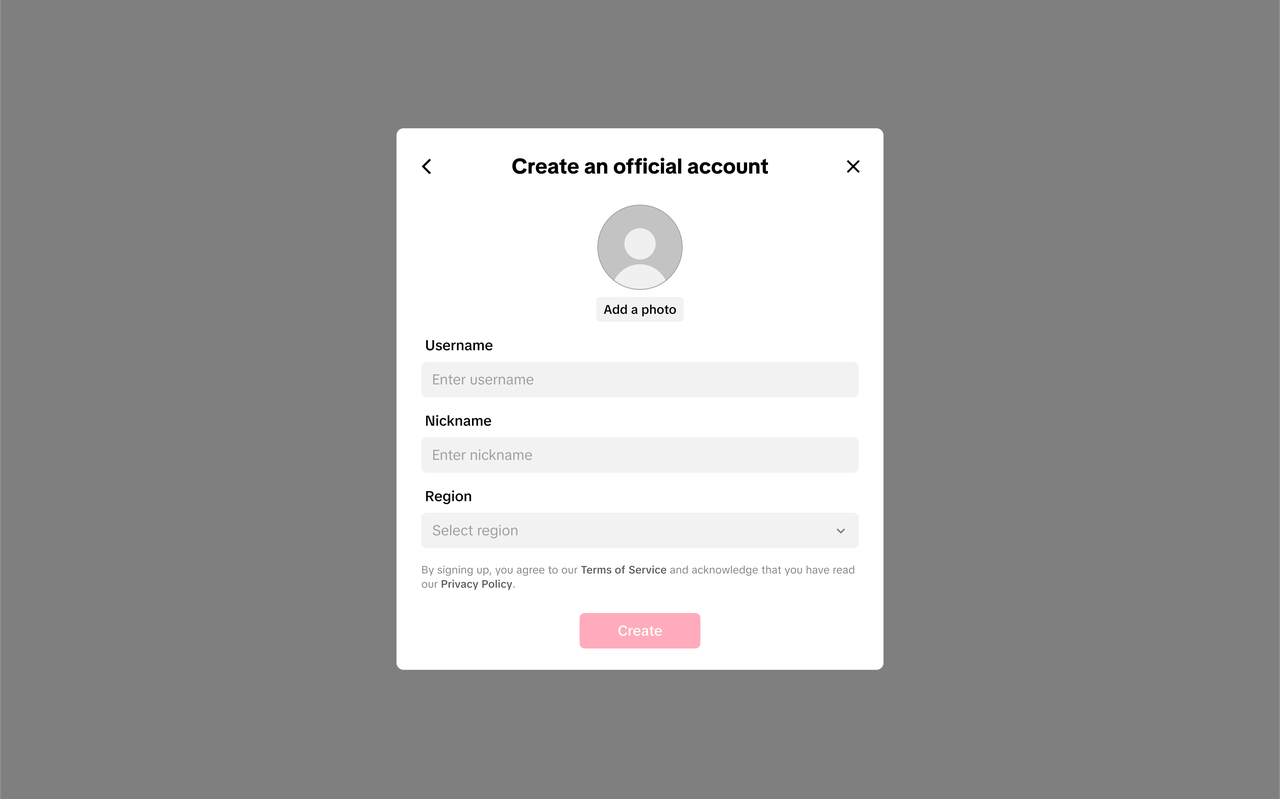1280x799 pixels.
Task: Click the Add a photo button
Action: pos(640,309)
